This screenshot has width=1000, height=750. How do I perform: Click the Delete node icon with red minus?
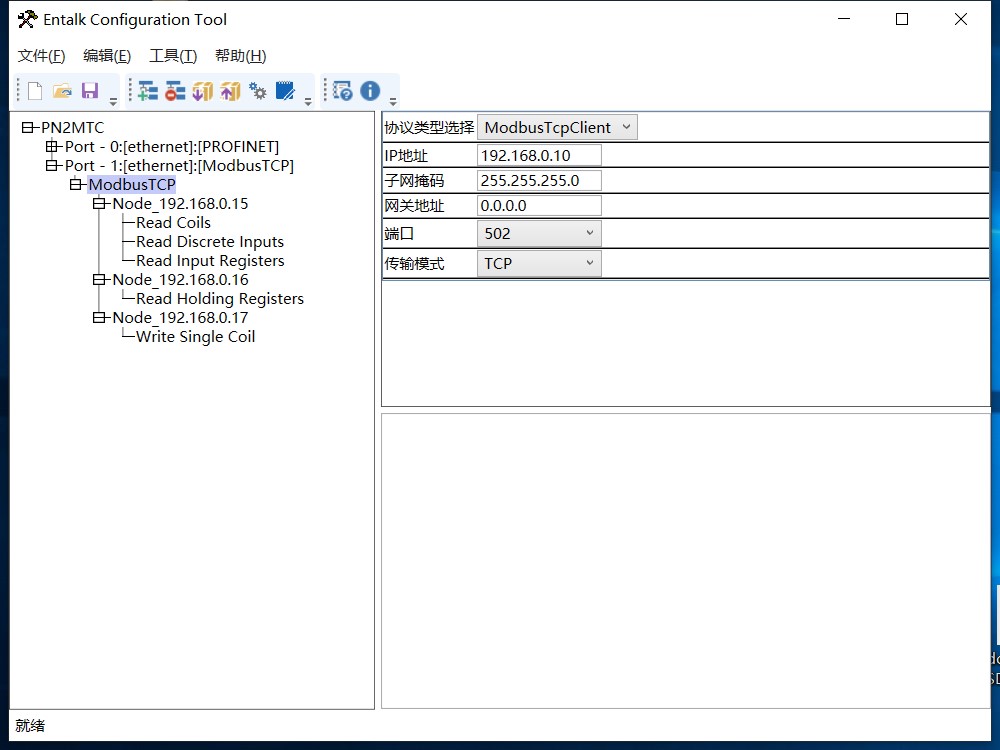tap(175, 91)
